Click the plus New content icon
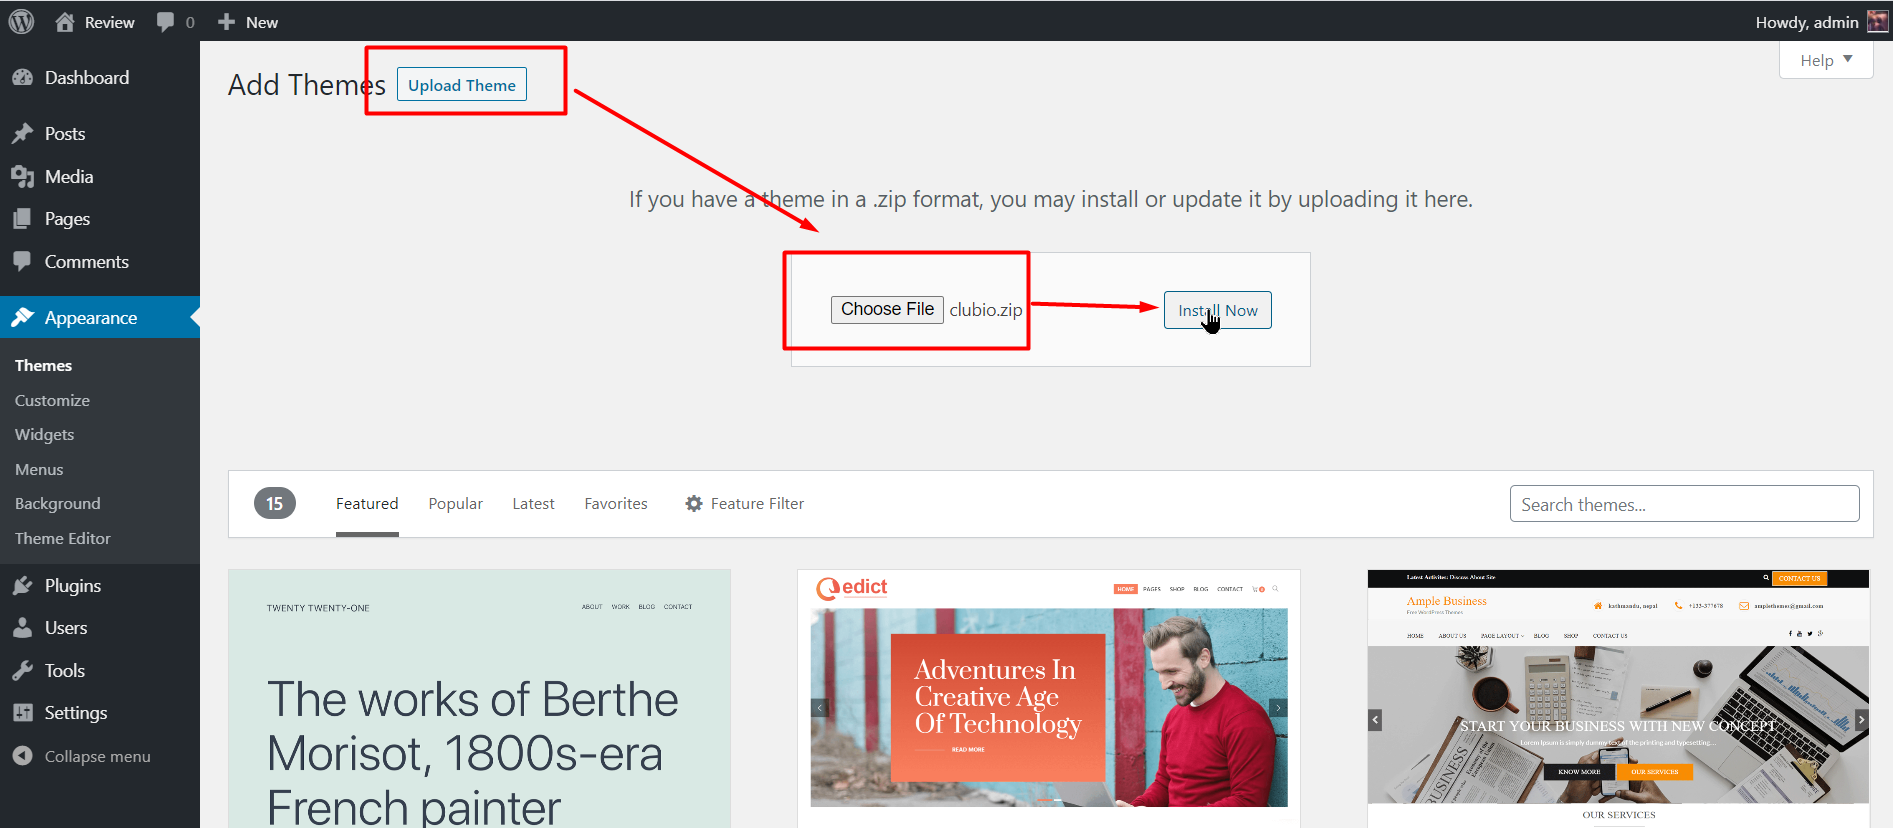Viewport: 1893px width, 828px height. [227, 22]
